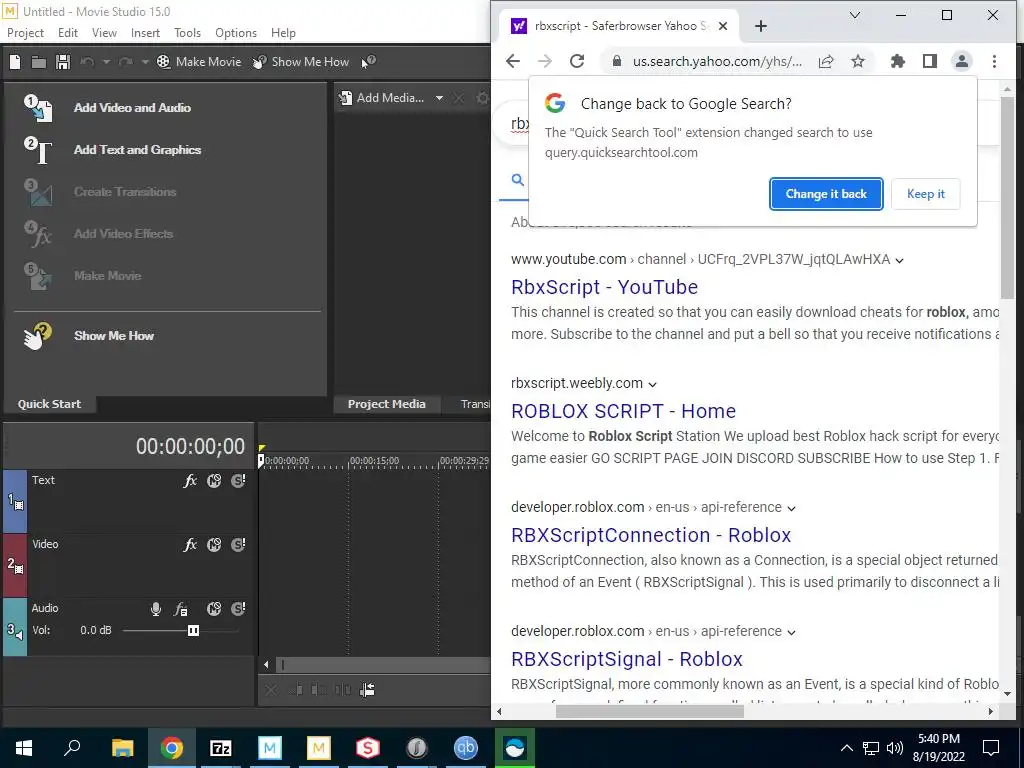Open a new browser tab with plus

[x=761, y=26]
